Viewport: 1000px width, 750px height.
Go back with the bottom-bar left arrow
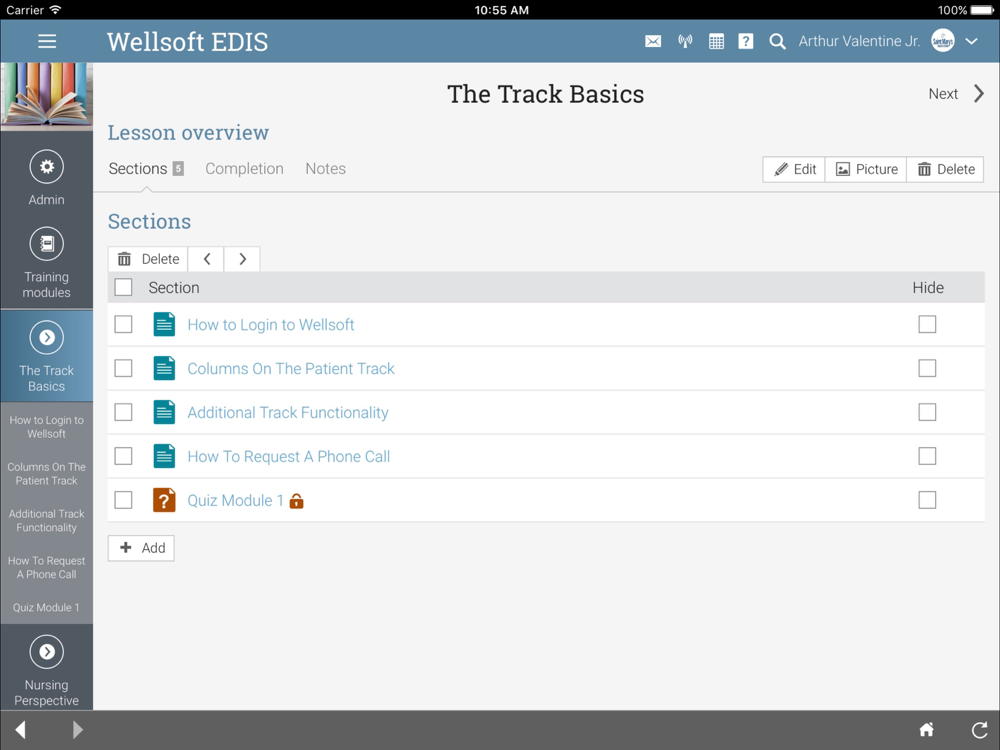pos(20,730)
